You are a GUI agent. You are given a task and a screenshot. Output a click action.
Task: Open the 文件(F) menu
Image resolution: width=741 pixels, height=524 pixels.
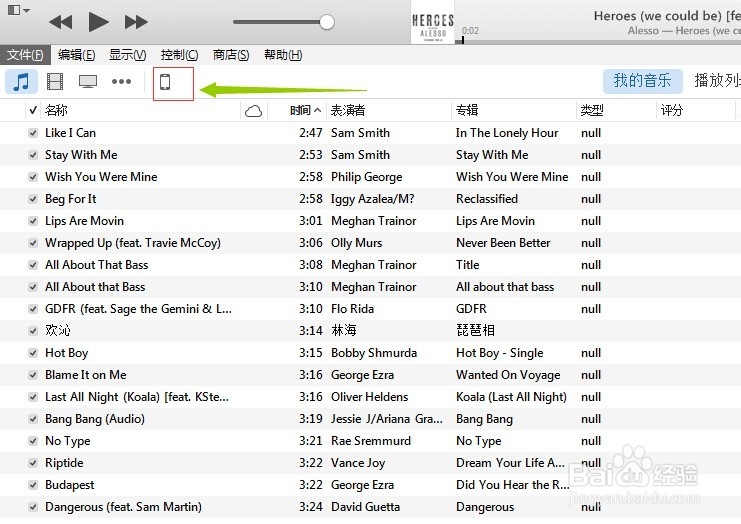point(25,55)
